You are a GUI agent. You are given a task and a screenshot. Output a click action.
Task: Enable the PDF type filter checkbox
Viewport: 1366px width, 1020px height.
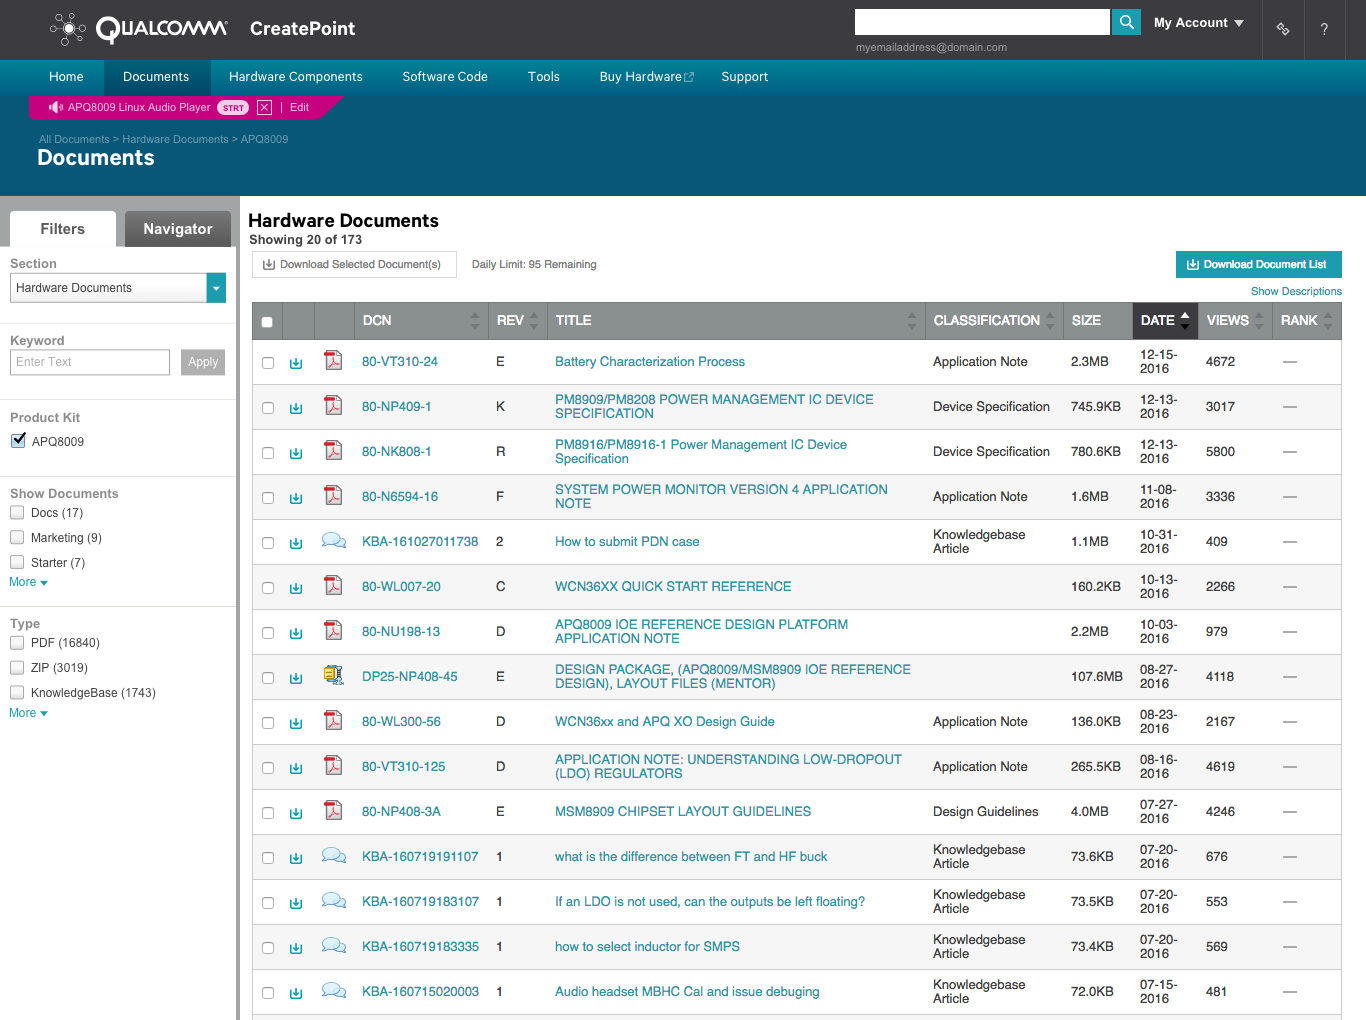[x=17, y=643]
